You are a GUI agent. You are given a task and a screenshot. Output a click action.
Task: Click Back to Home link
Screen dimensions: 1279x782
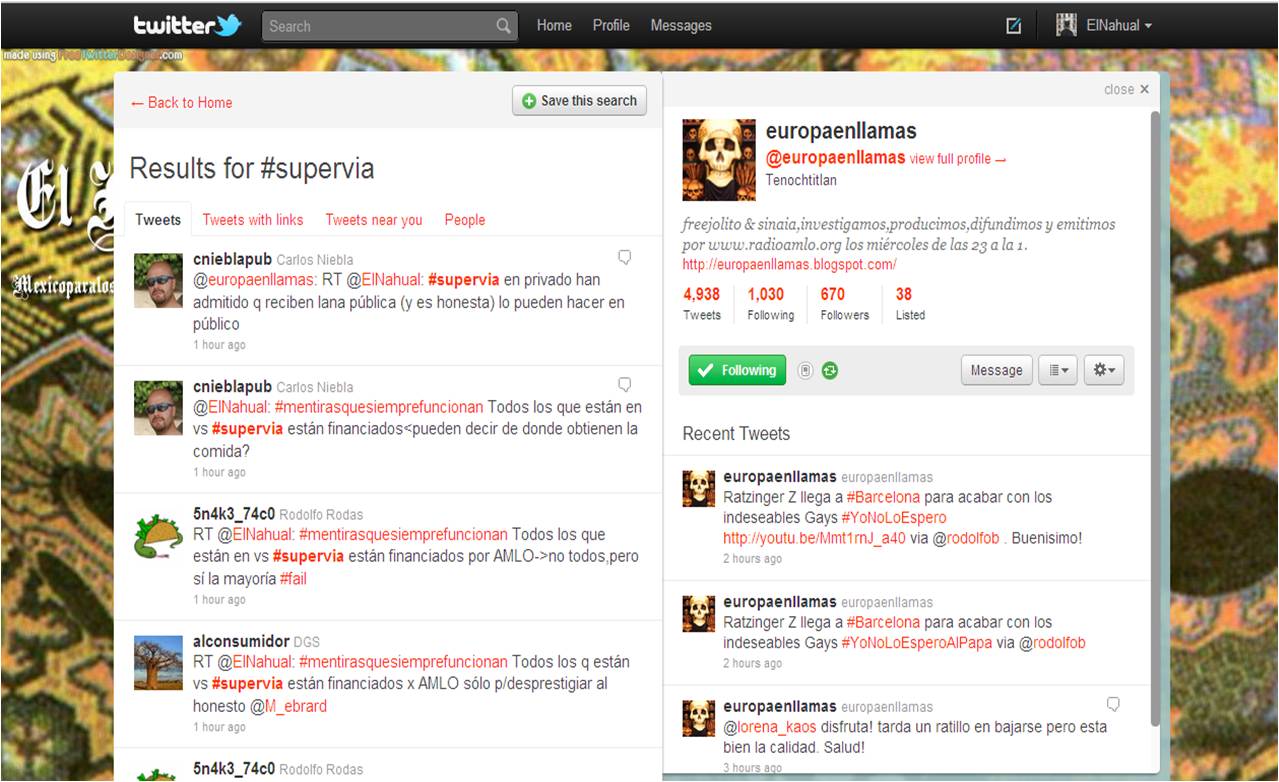tap(181, 102)
